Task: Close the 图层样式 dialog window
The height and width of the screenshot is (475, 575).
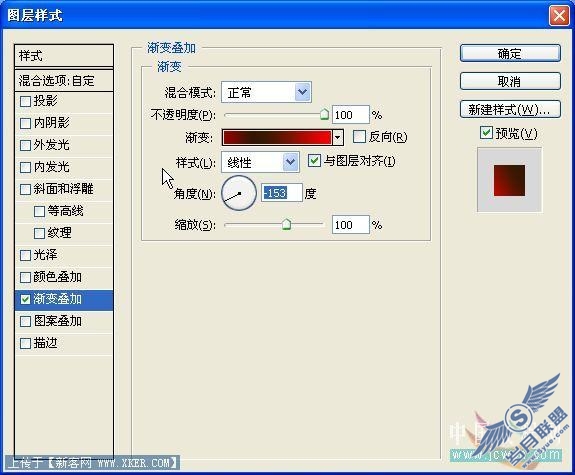Action: point(559,16)
